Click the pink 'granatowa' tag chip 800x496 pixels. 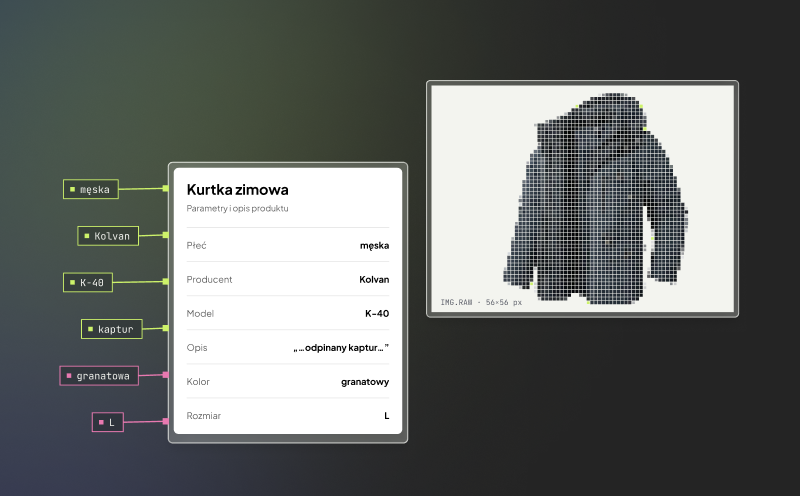99,376
